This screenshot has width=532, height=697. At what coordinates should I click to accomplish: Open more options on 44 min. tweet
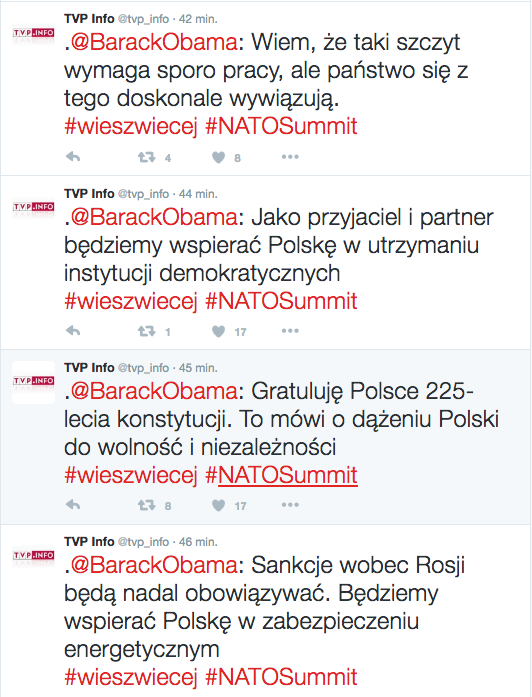290,331
